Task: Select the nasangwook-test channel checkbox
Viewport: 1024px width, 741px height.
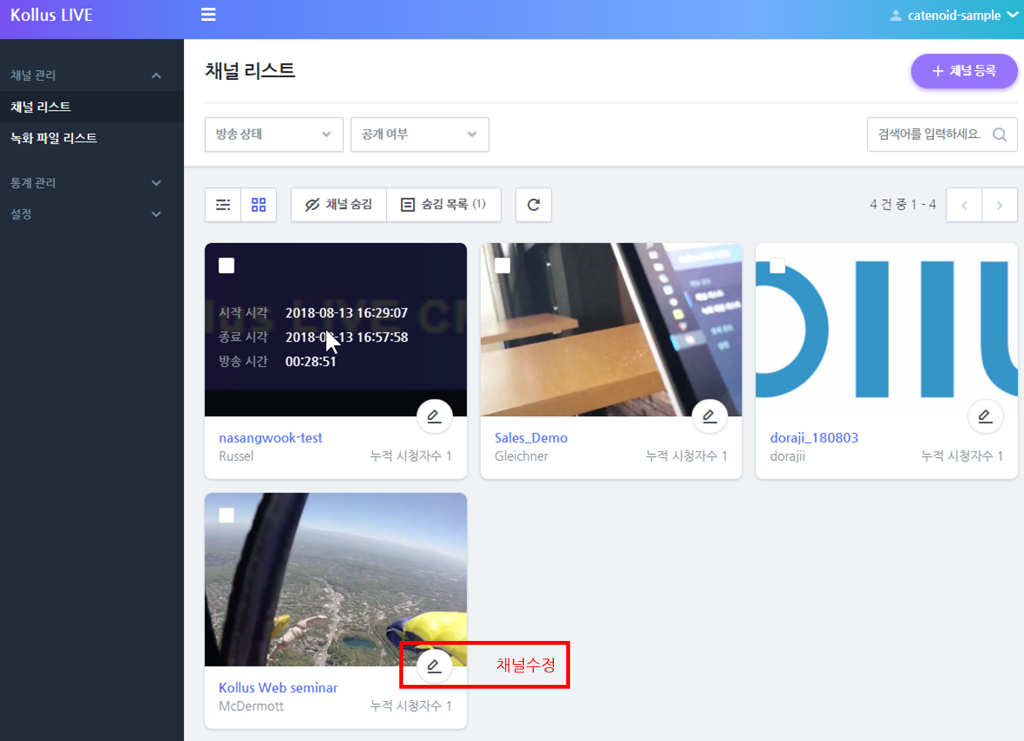Action: click(x=227, y=265)
